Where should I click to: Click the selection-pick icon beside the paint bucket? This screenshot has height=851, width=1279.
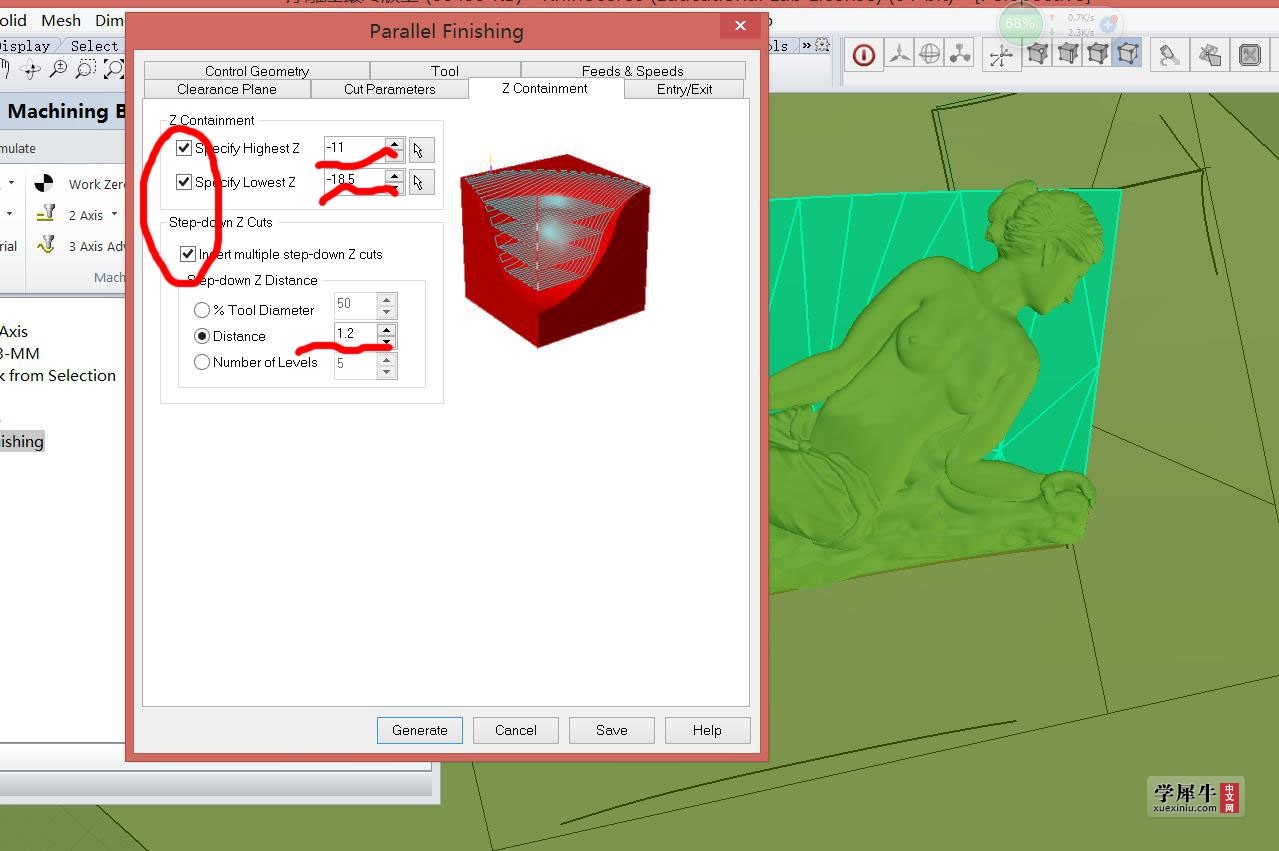[1209, 55]
